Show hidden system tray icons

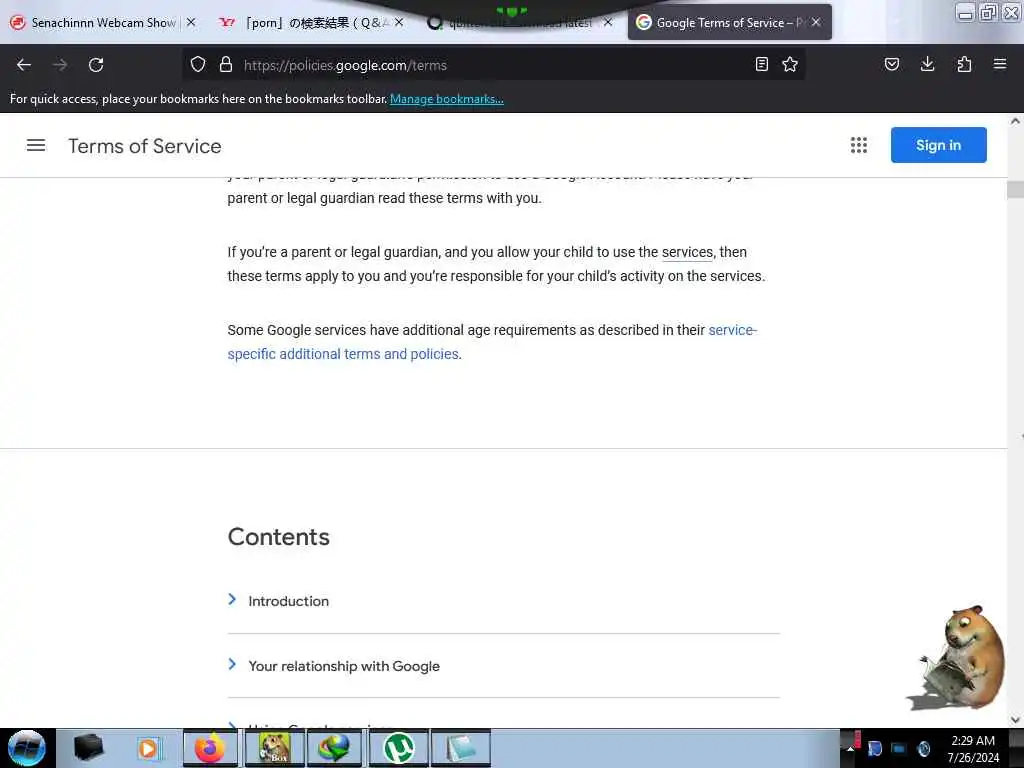click(x=851, y=748)
